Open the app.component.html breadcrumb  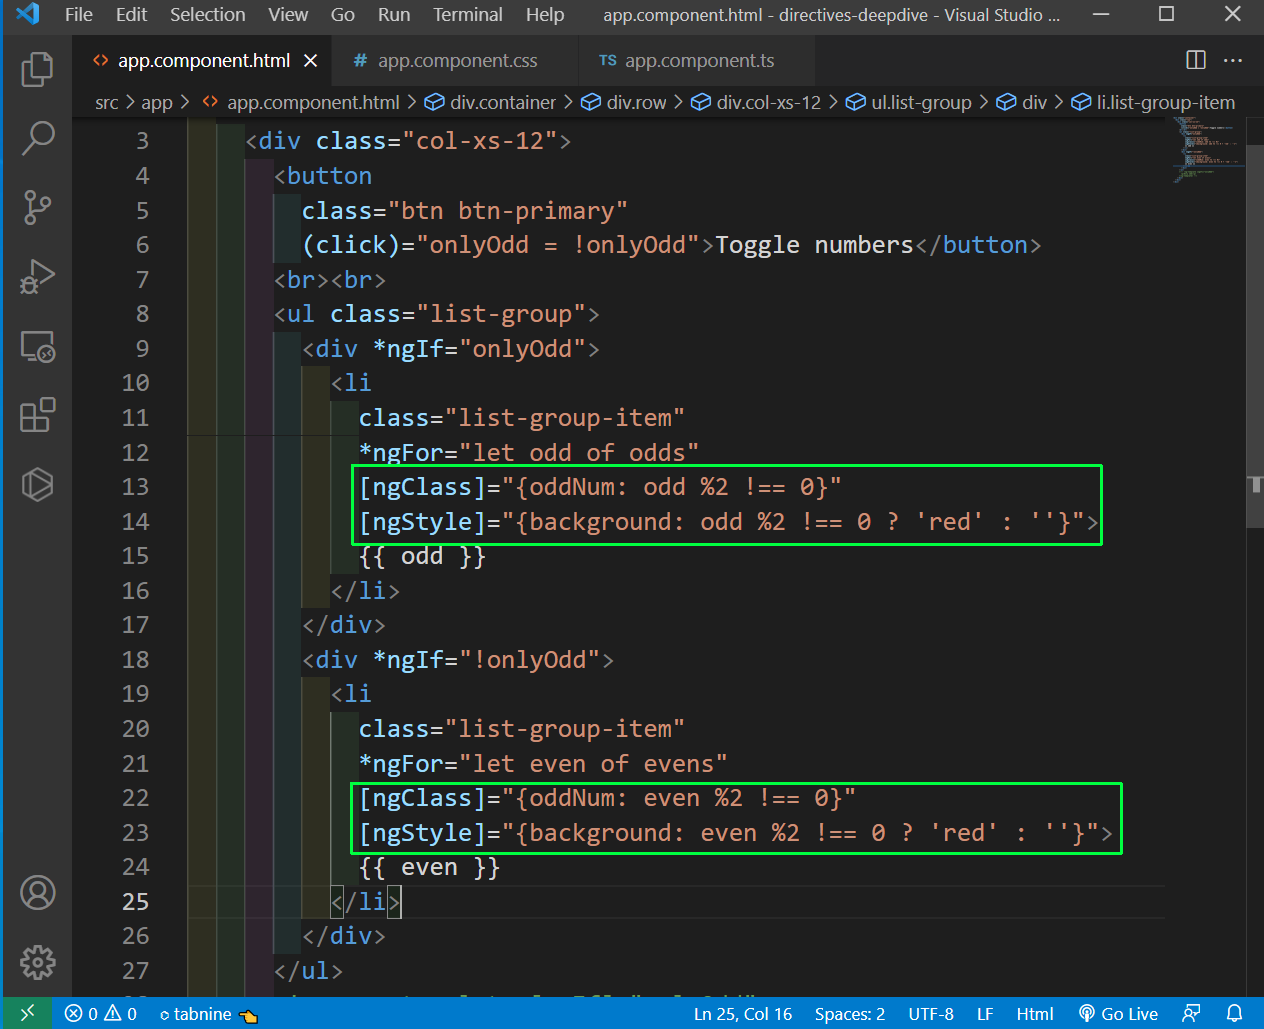click(x=301, y=102)
